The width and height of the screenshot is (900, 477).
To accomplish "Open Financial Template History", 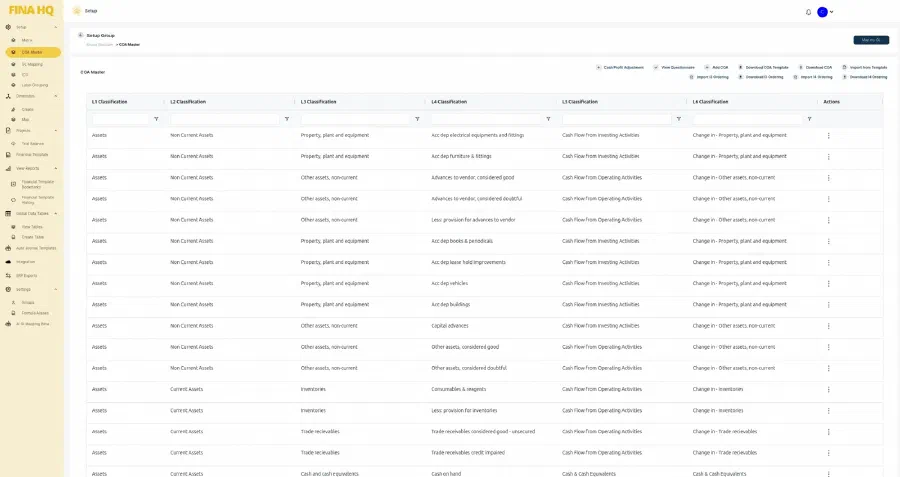I will (37, 200).
